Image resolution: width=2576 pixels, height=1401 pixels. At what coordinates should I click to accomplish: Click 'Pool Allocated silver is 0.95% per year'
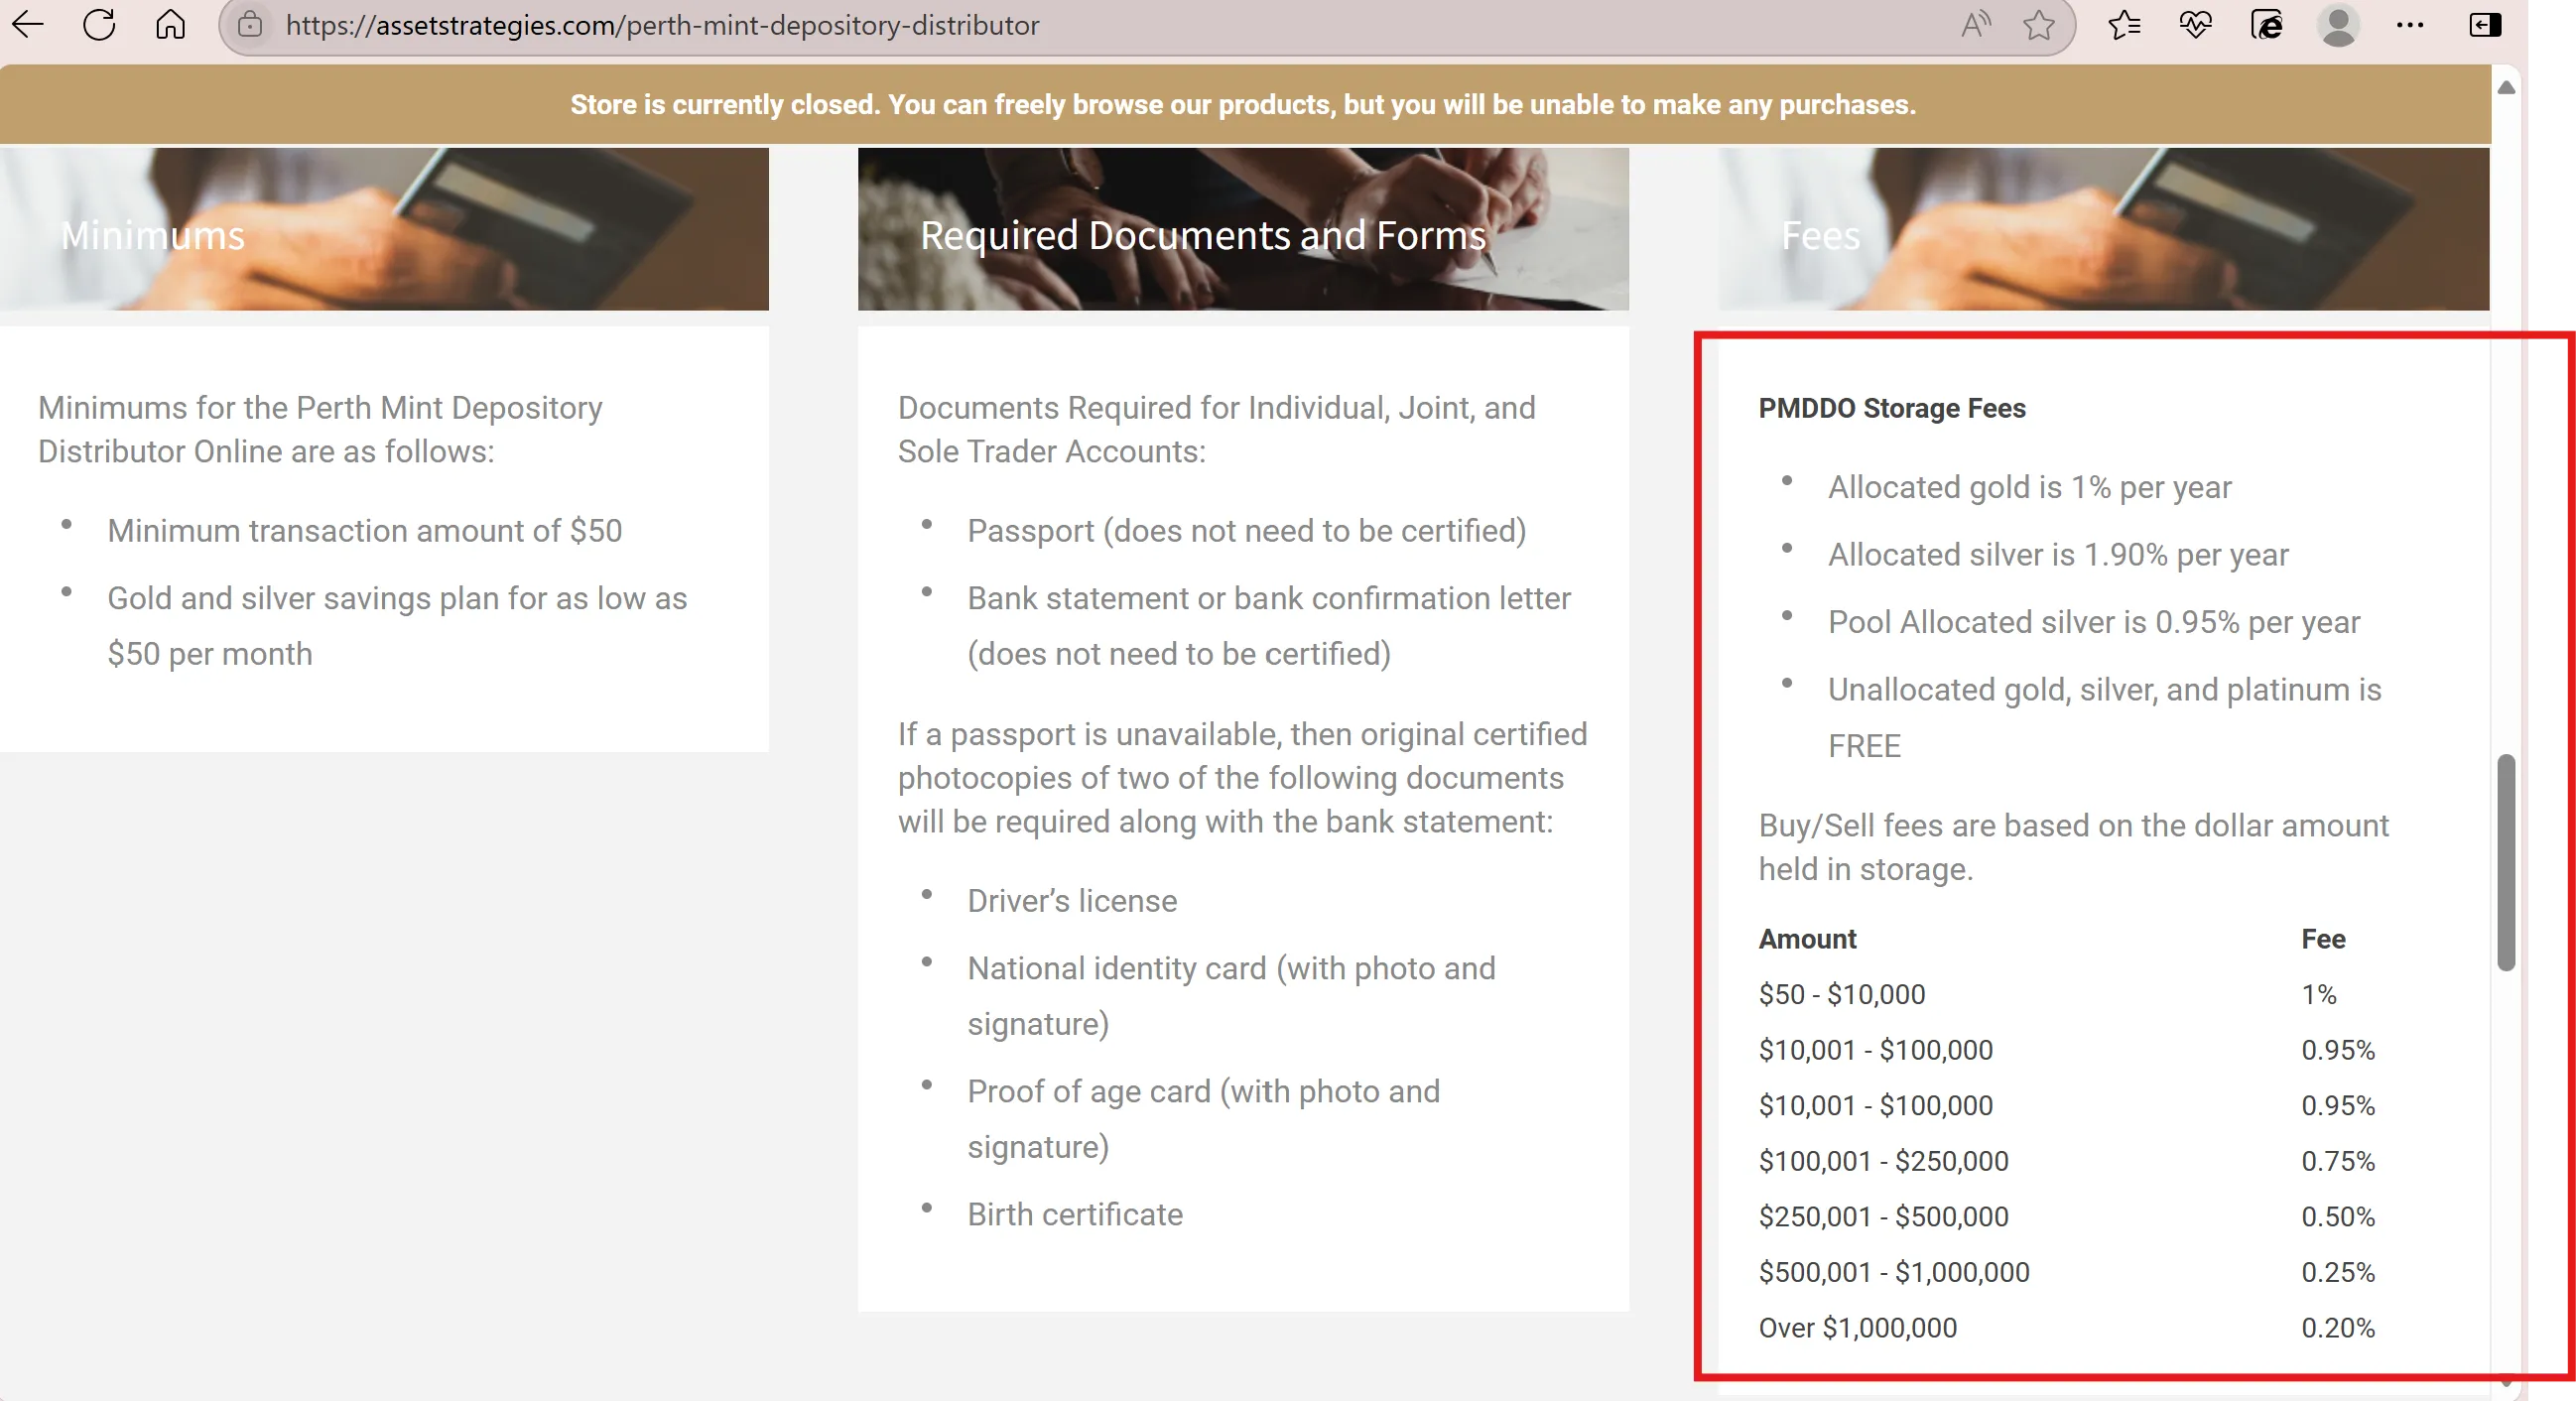pyautogui.click(x=2094, y=622)
